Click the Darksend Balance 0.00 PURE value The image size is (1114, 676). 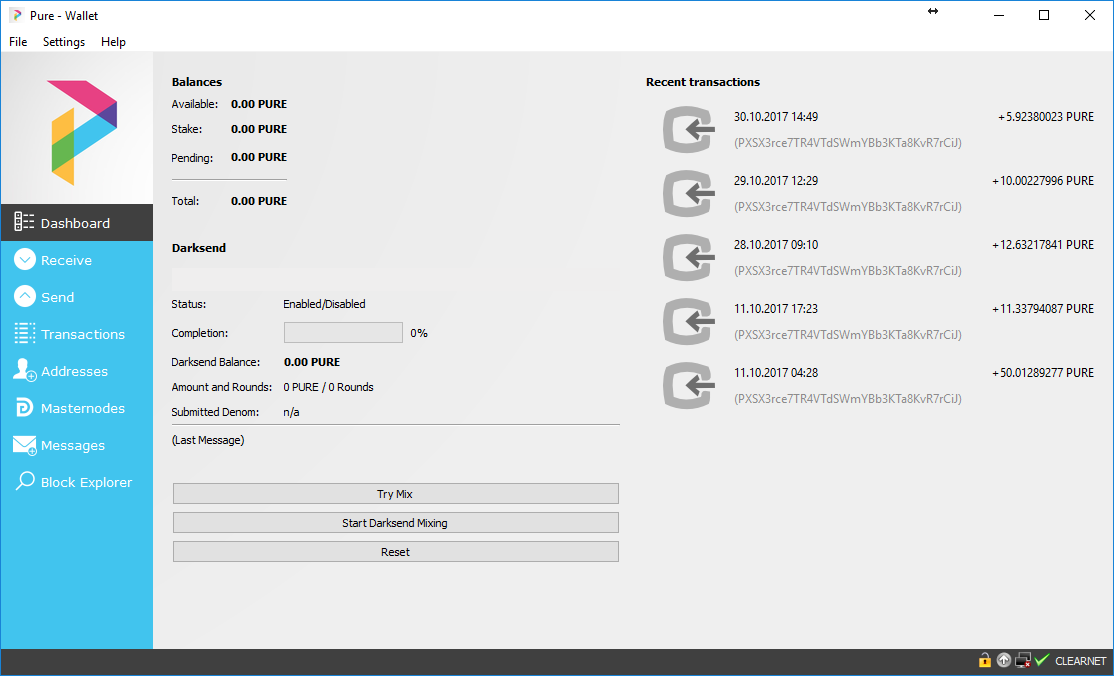tap(312, 362)
